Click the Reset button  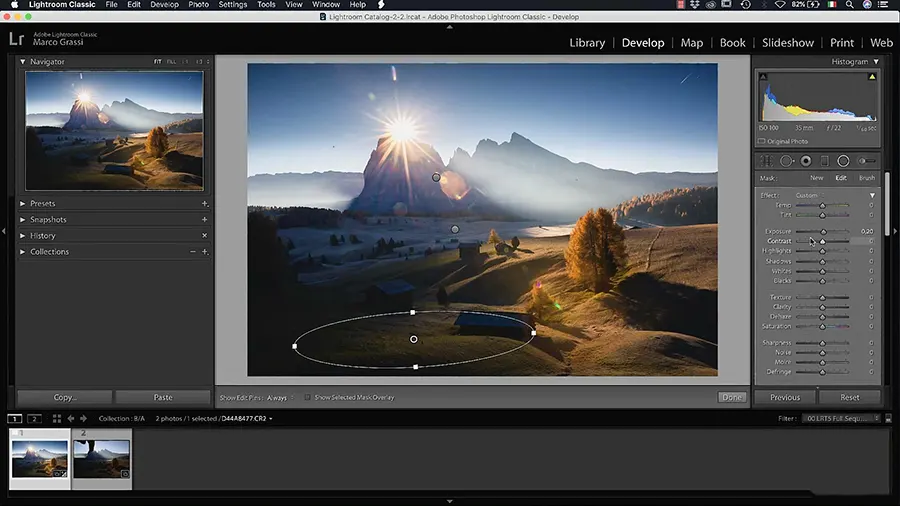849,397
